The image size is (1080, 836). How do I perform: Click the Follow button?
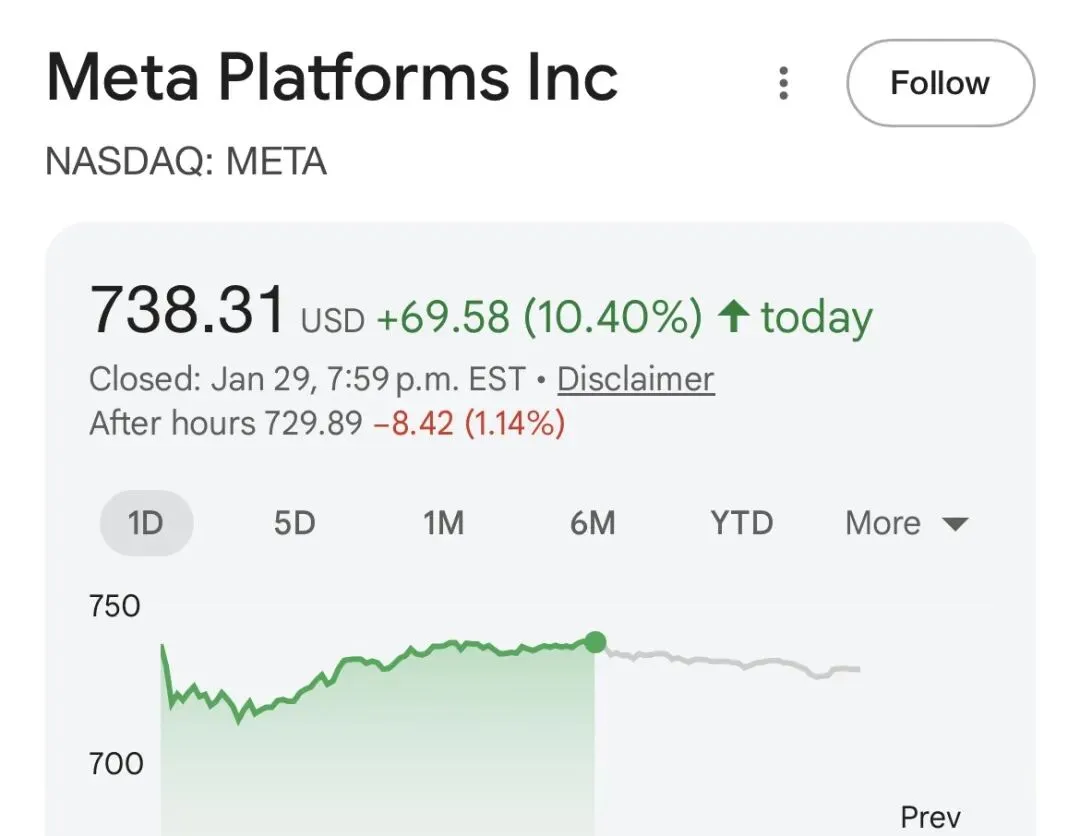(940, 83)
